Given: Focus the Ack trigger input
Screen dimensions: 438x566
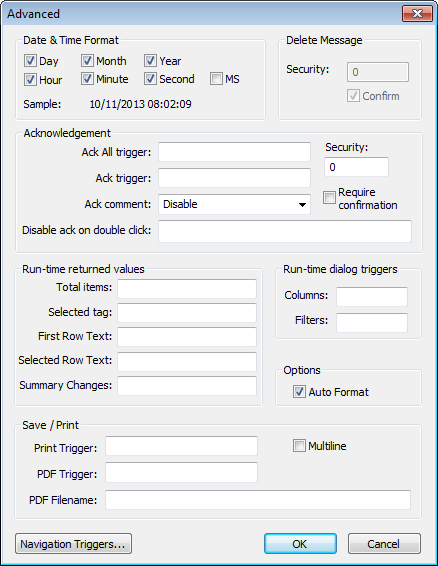Looking at the screenshot, I should coord(234,178).
